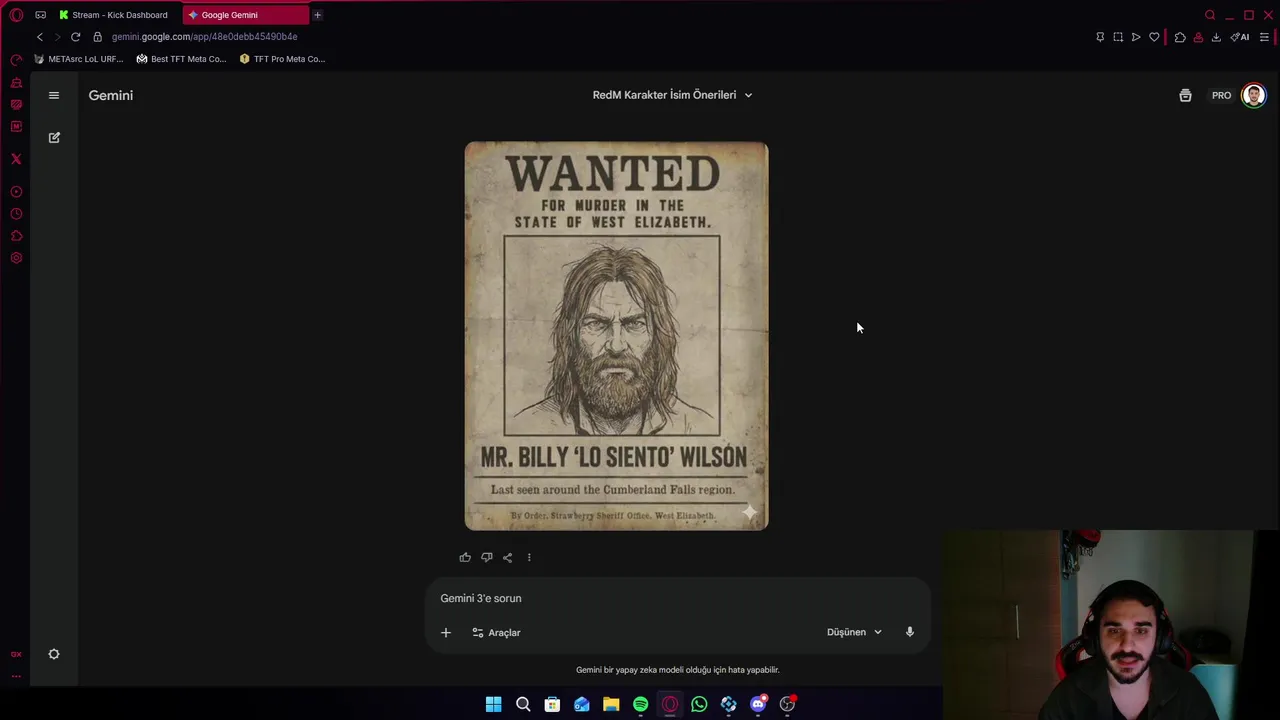Activate the microphone voice input

point(910,632)
